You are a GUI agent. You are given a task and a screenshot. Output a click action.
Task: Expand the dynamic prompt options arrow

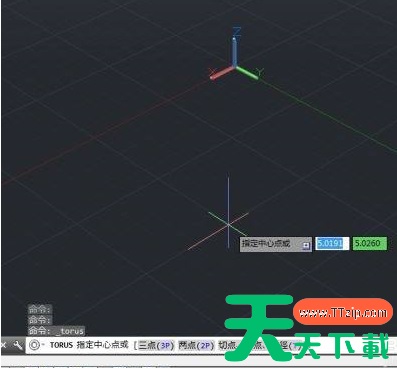click(306, 246)
